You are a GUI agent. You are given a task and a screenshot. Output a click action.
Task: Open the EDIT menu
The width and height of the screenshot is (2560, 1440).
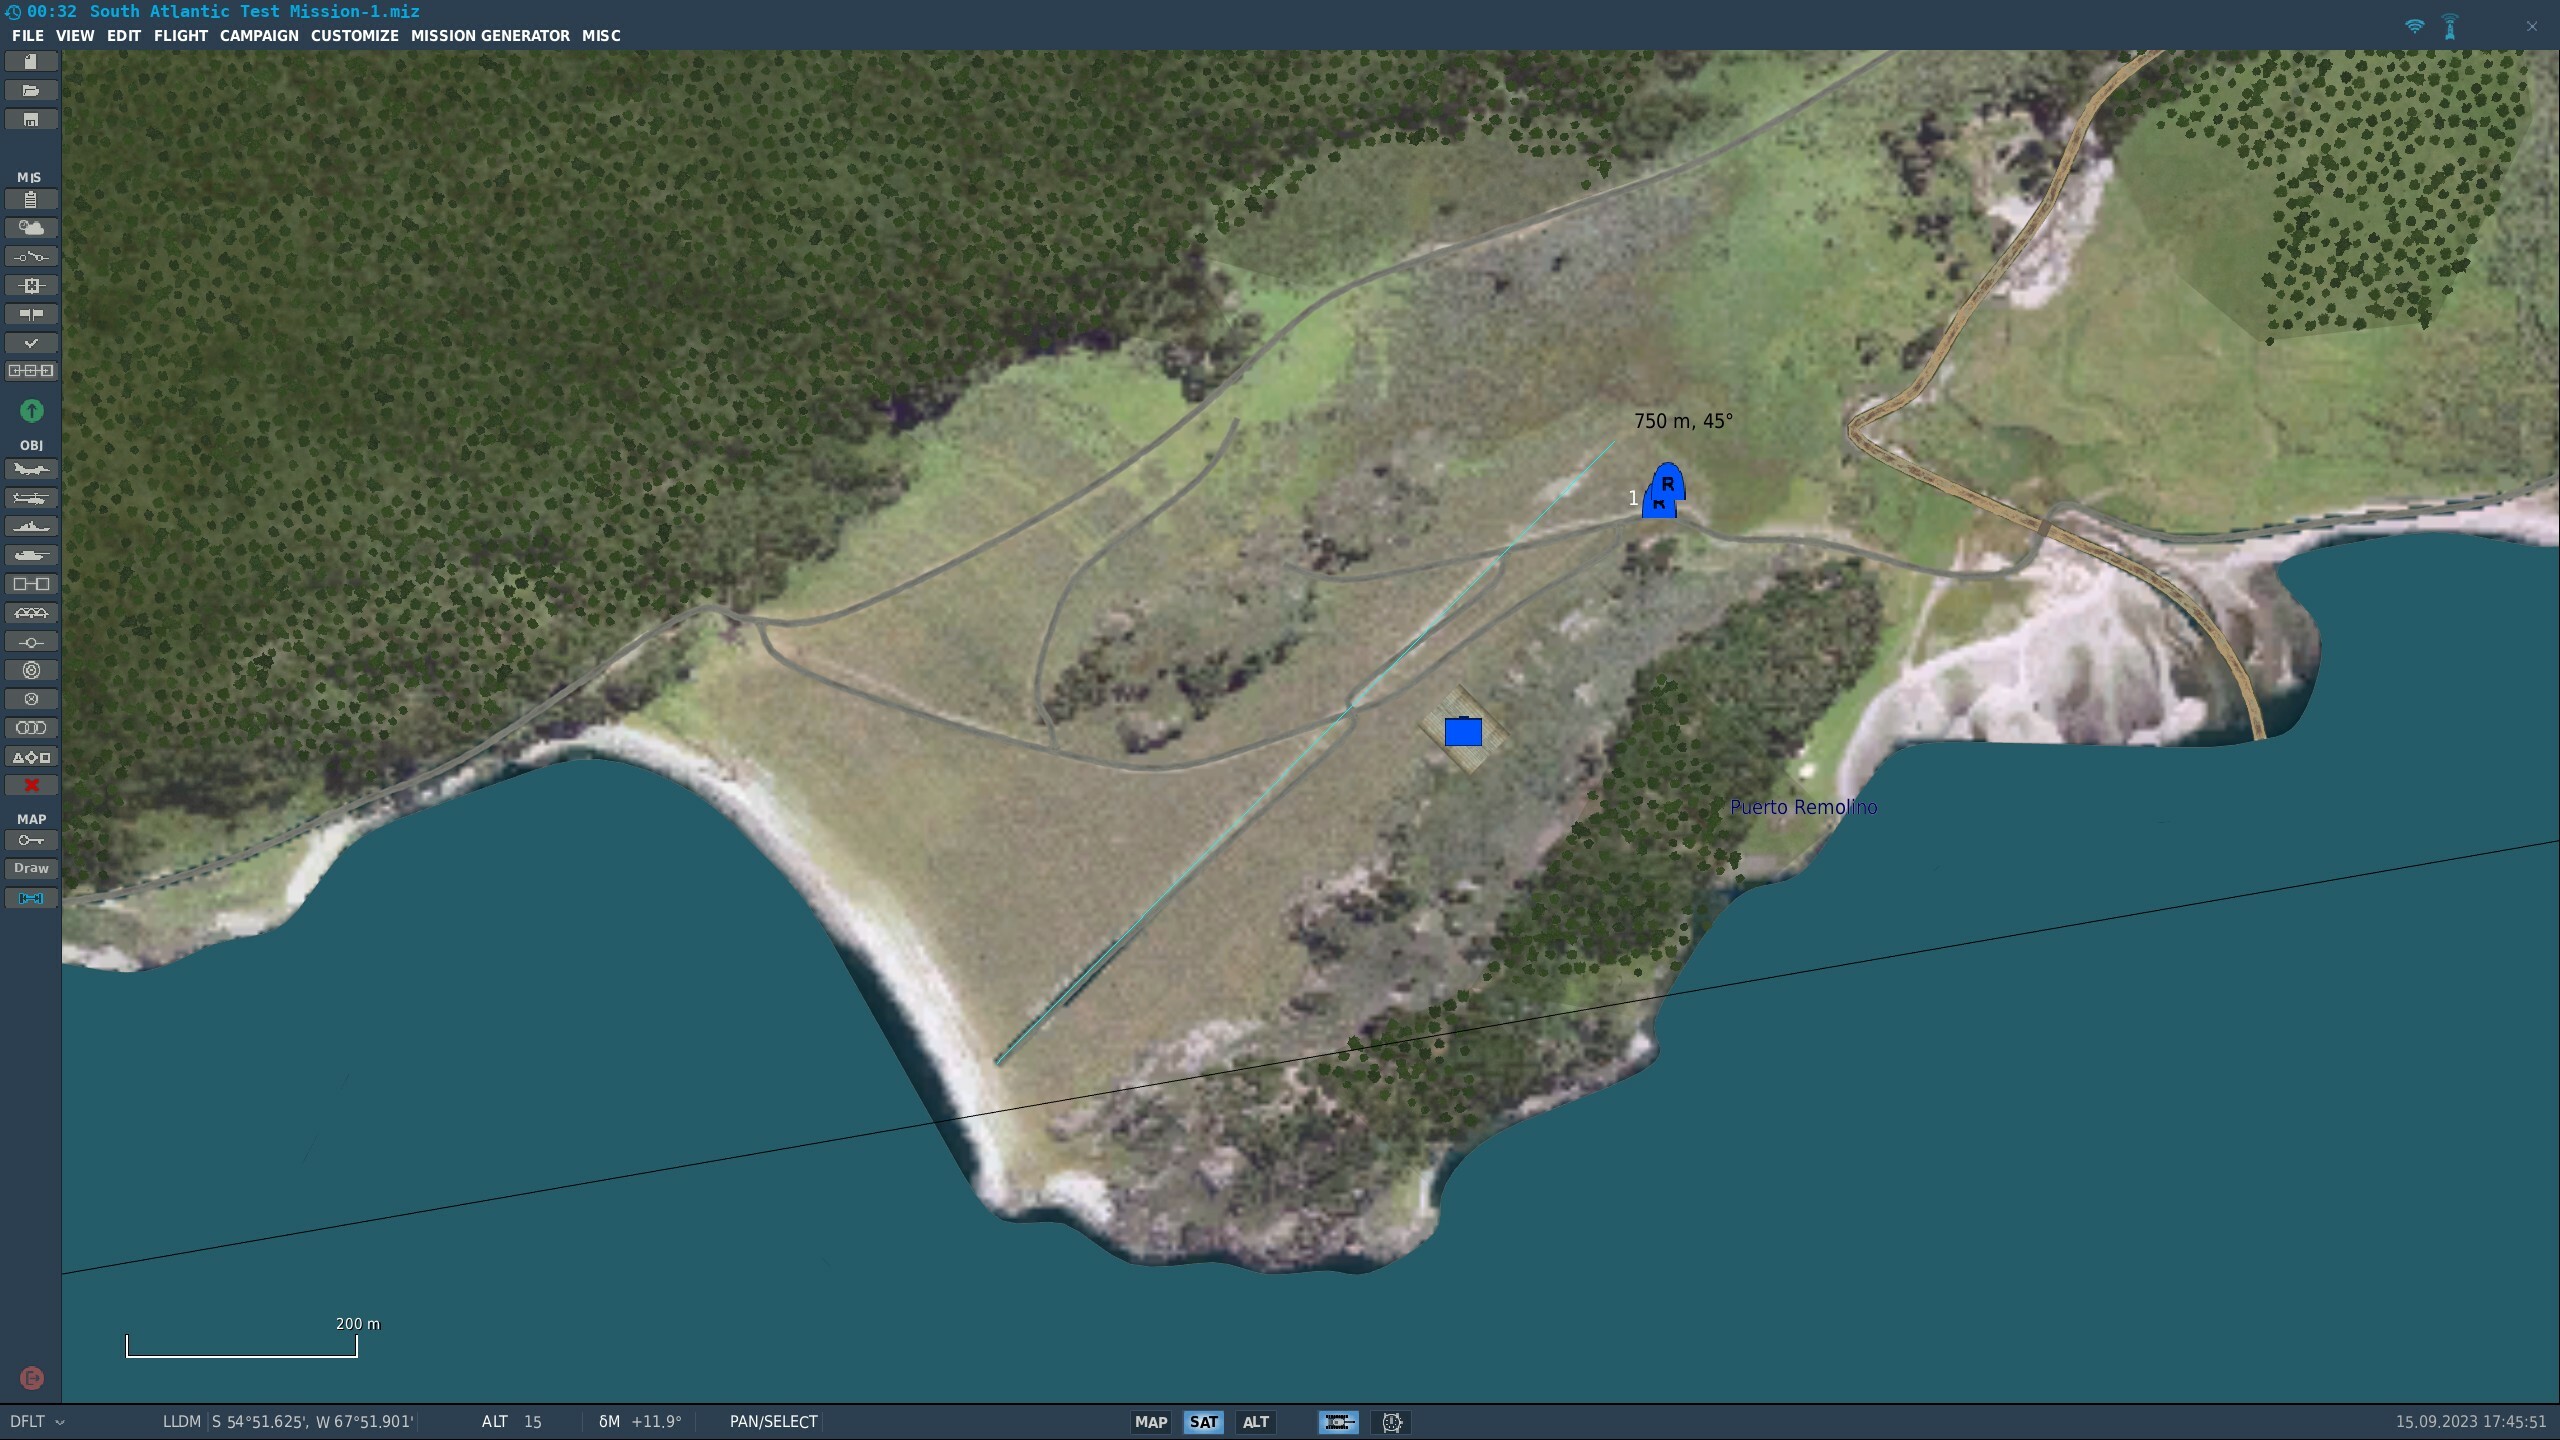click(124, 35)
